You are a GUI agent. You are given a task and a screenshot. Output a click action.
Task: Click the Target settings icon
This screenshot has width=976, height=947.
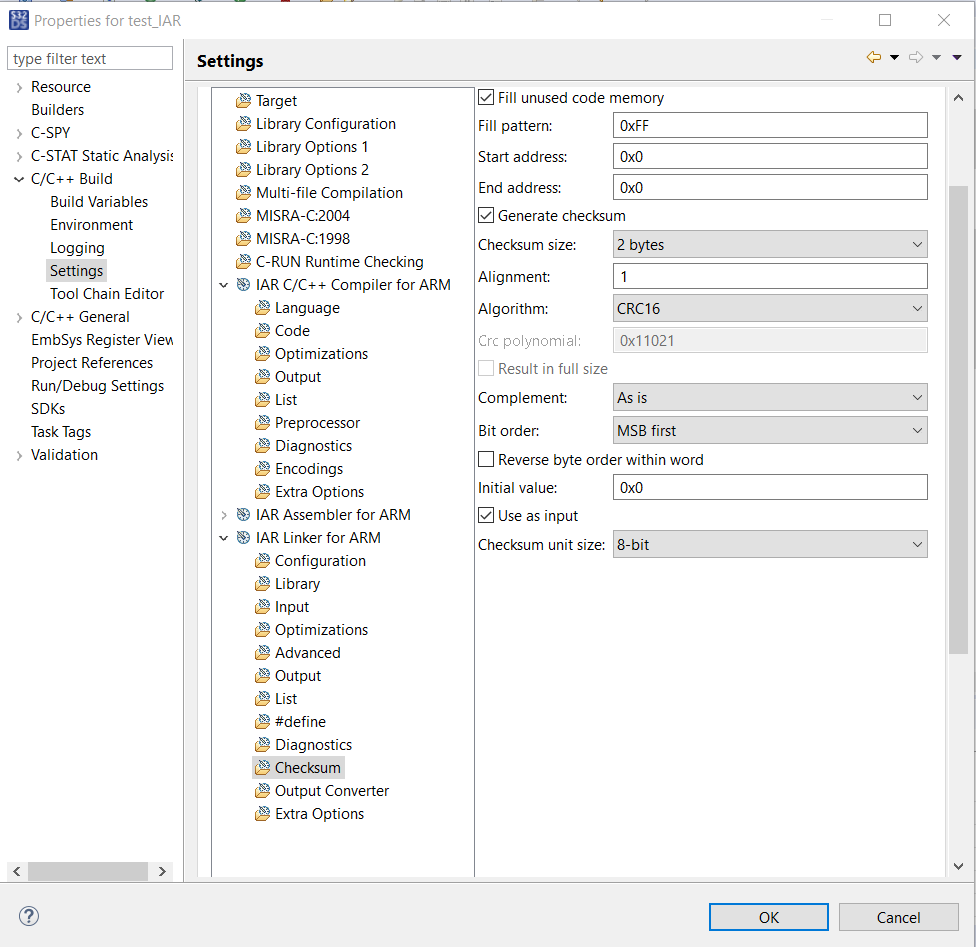pyautogui.click(x=243, y=100)
